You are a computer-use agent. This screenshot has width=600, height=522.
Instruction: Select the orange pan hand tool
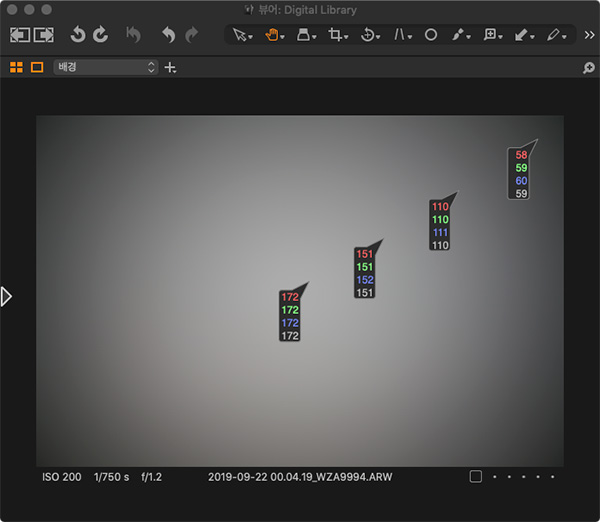(x=270, y=35)
